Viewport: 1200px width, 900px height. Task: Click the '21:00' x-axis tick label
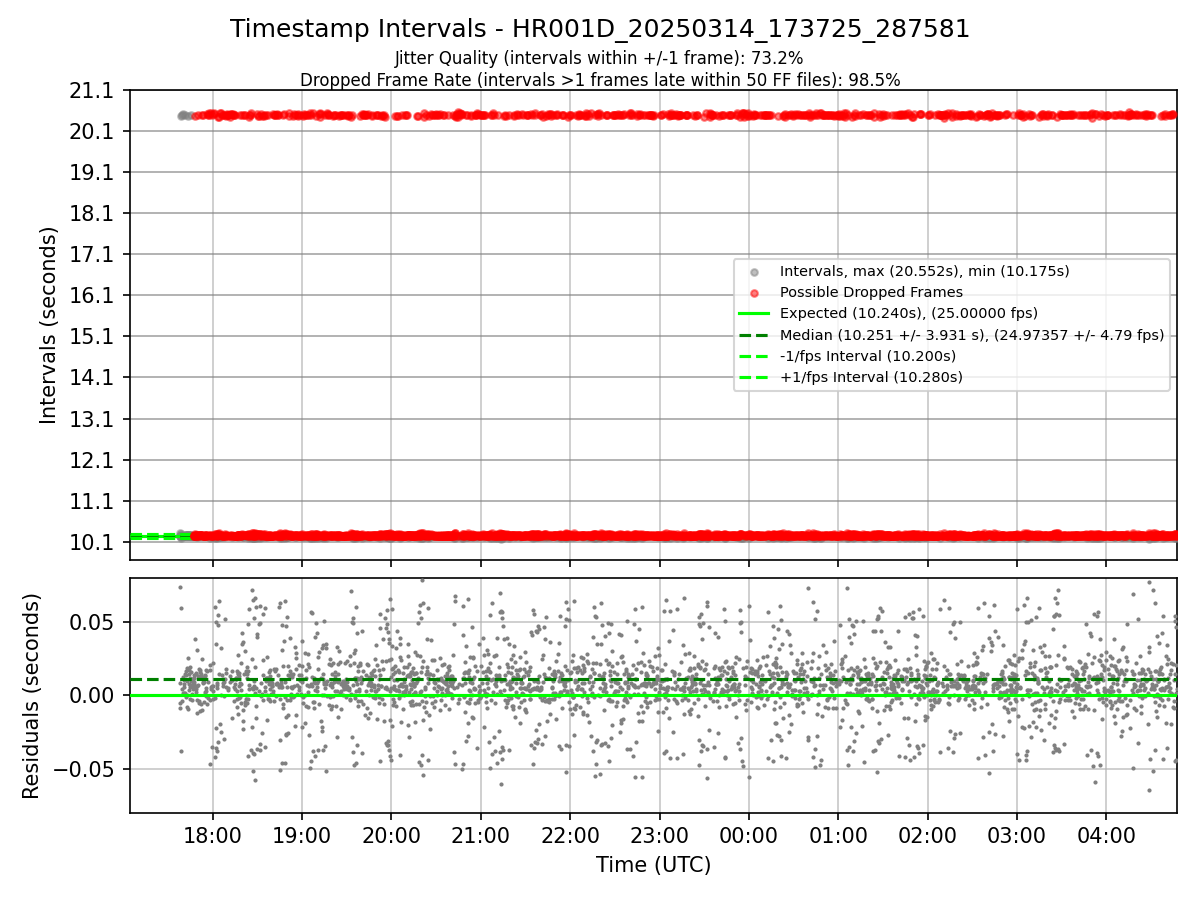(480, 835)
